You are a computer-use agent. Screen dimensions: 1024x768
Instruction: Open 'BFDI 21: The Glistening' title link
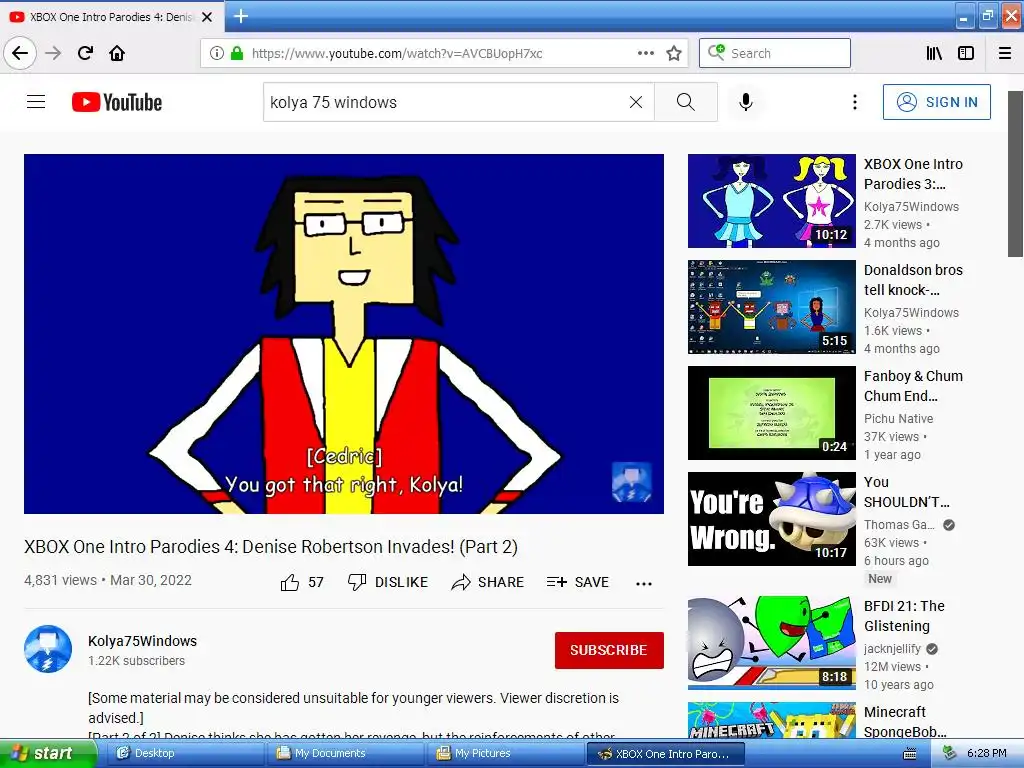point(904,616)
